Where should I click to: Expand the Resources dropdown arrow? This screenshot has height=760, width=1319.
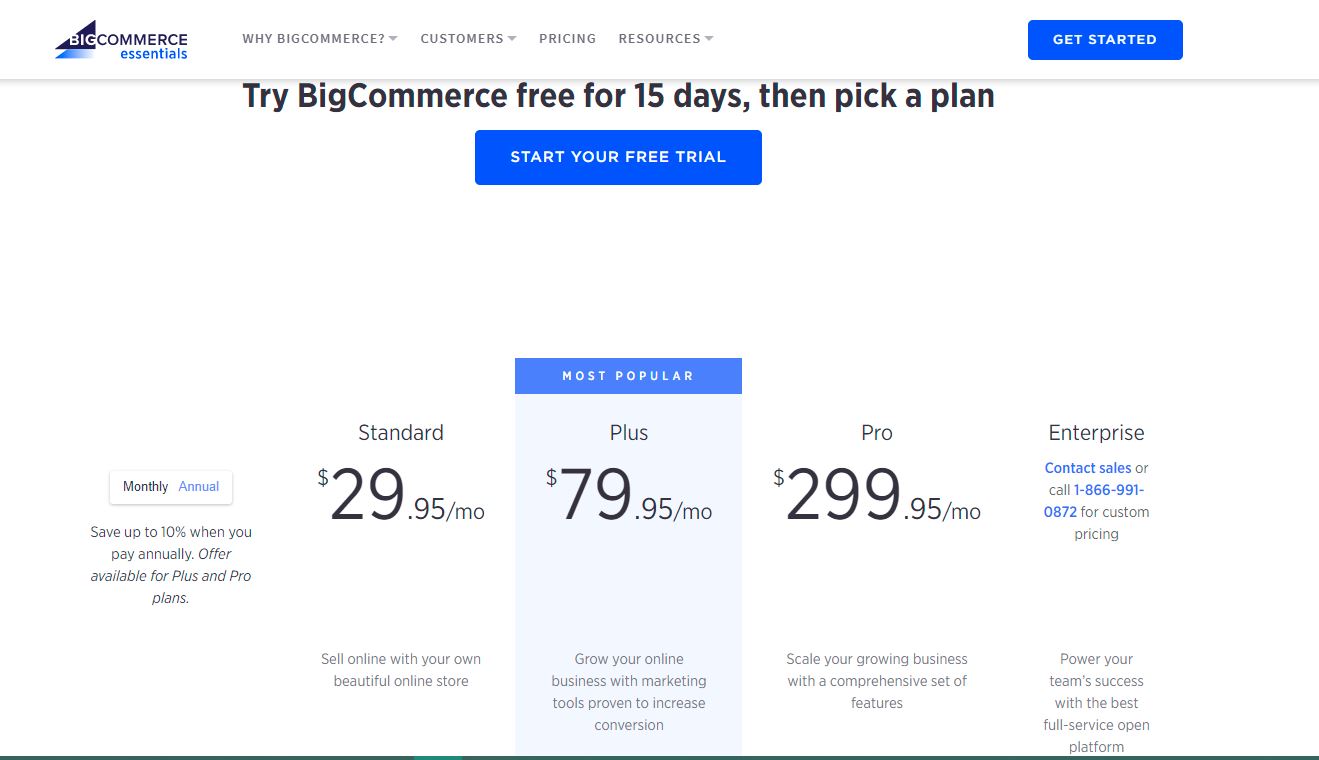(x=709, y=39)
